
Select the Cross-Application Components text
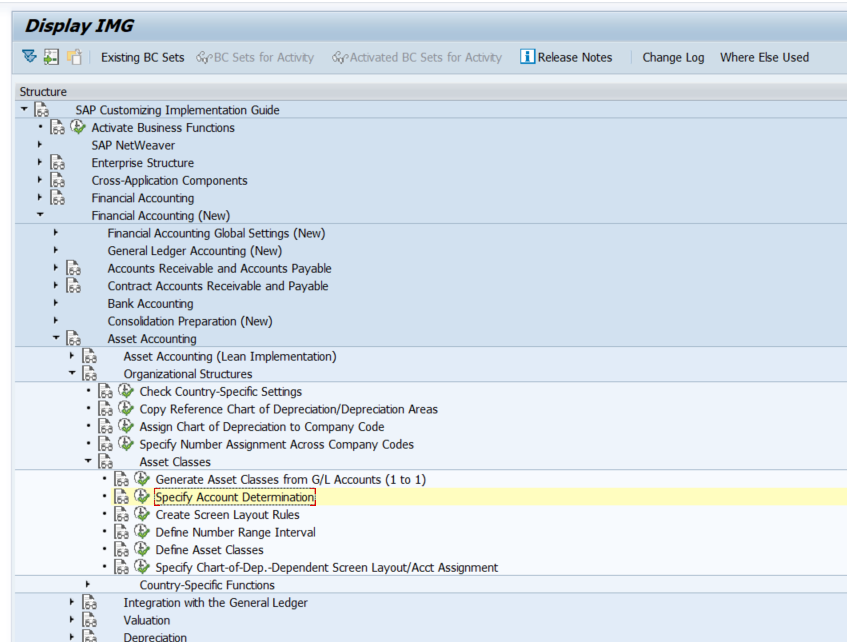[x=170, y=180]
